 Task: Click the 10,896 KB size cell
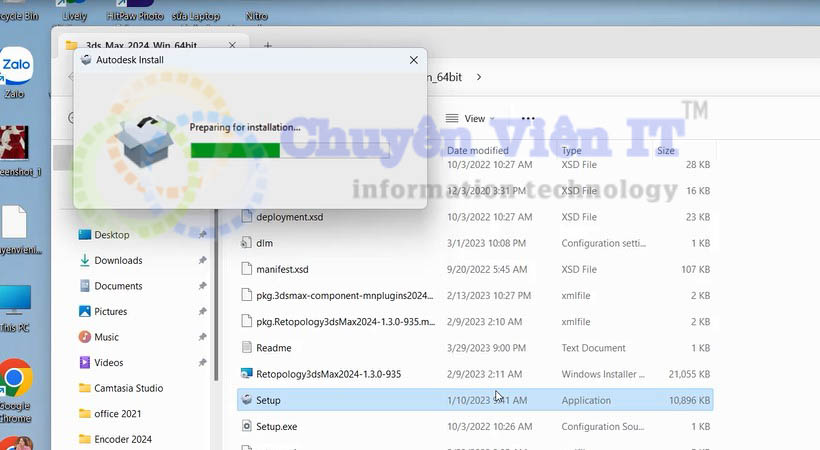(x=689, y=400)
